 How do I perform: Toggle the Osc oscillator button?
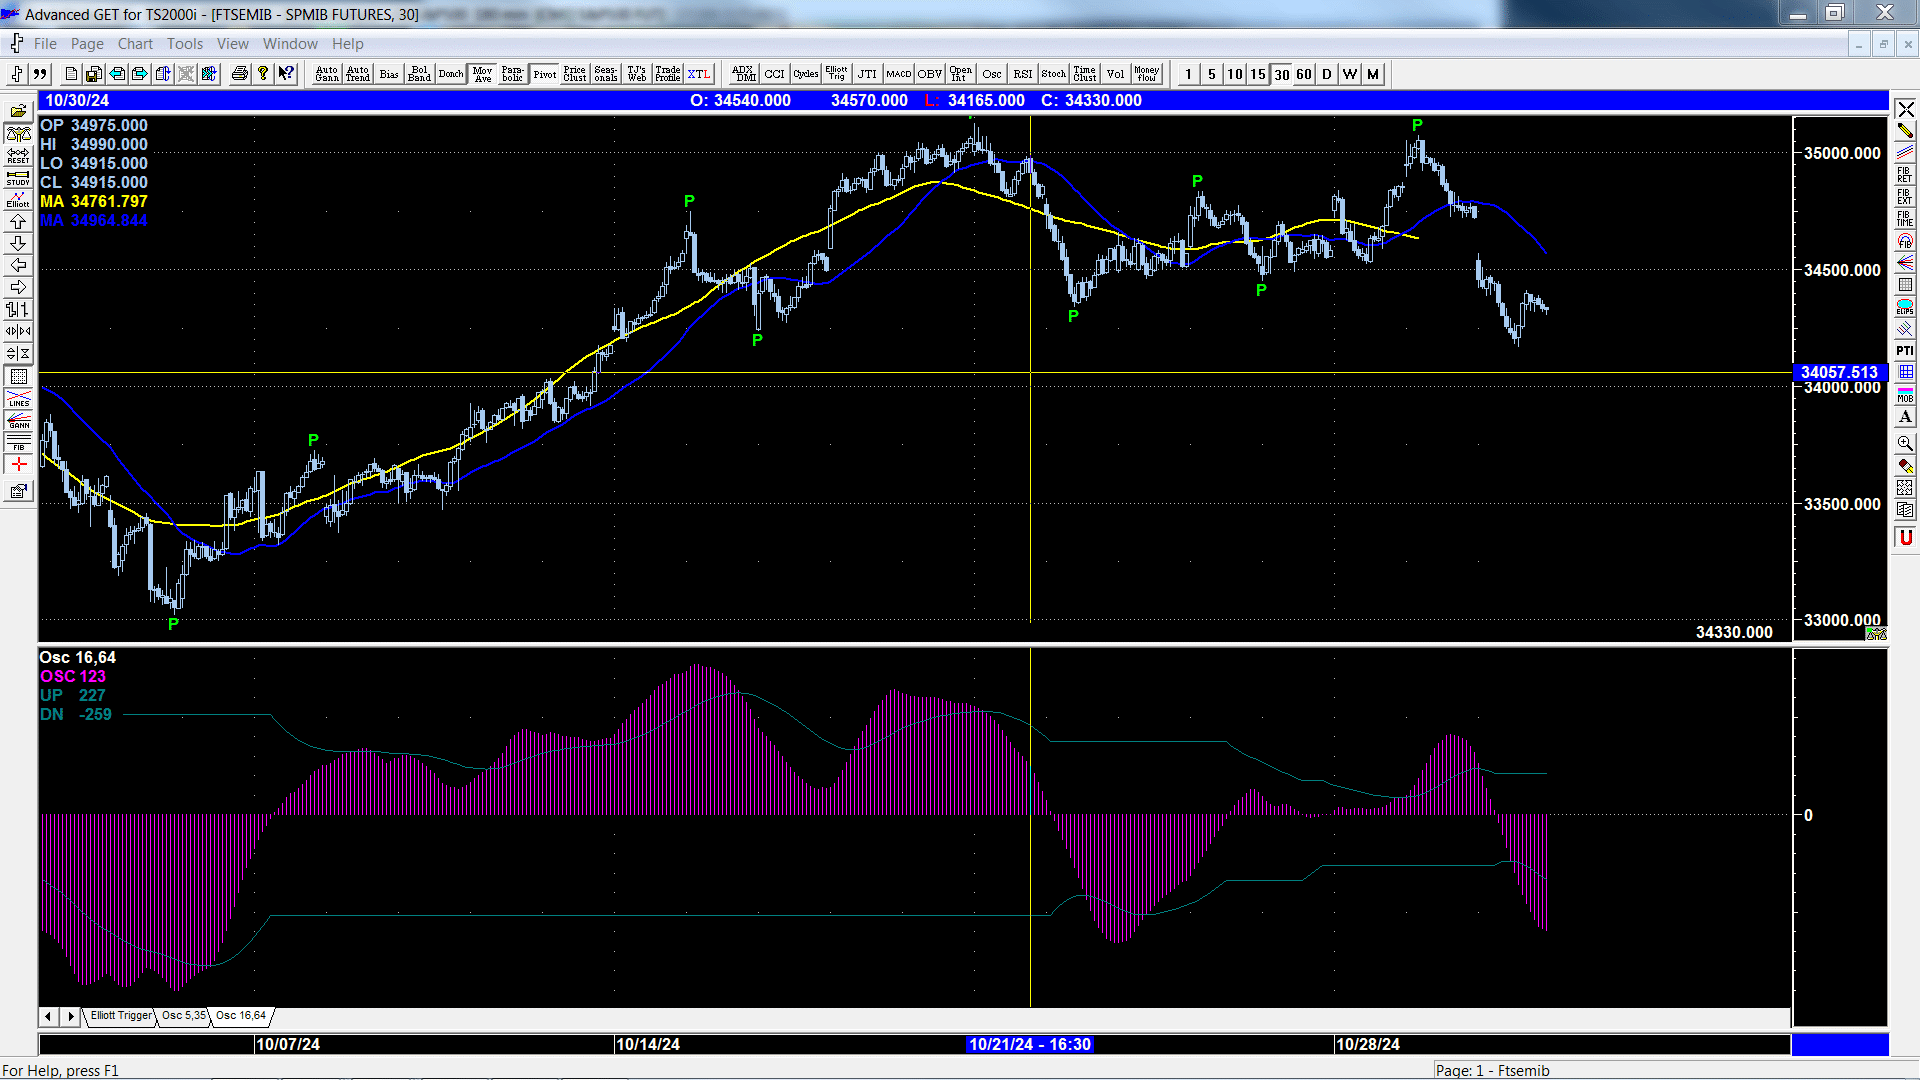991,74
